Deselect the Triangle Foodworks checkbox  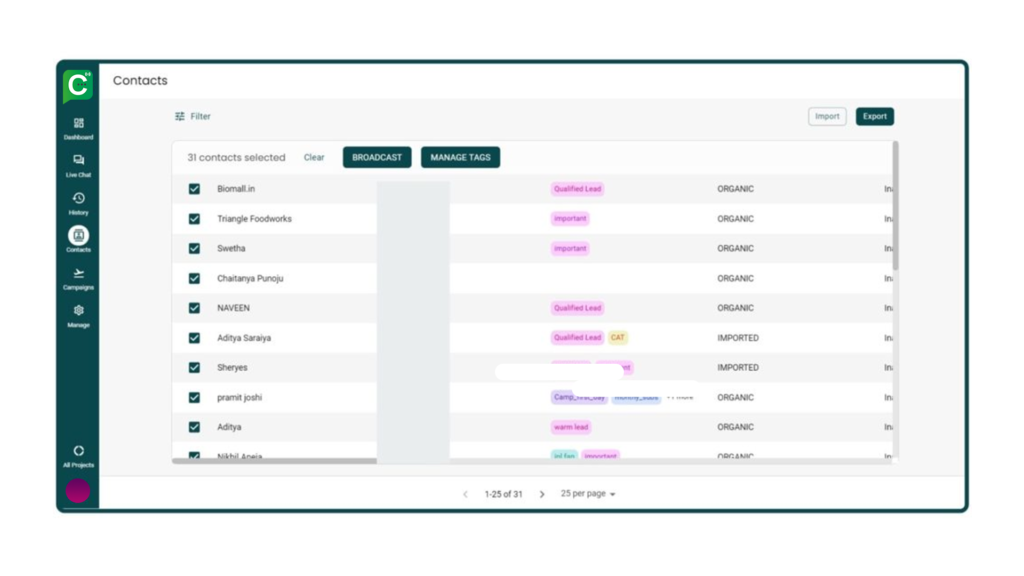coord(194,219)
